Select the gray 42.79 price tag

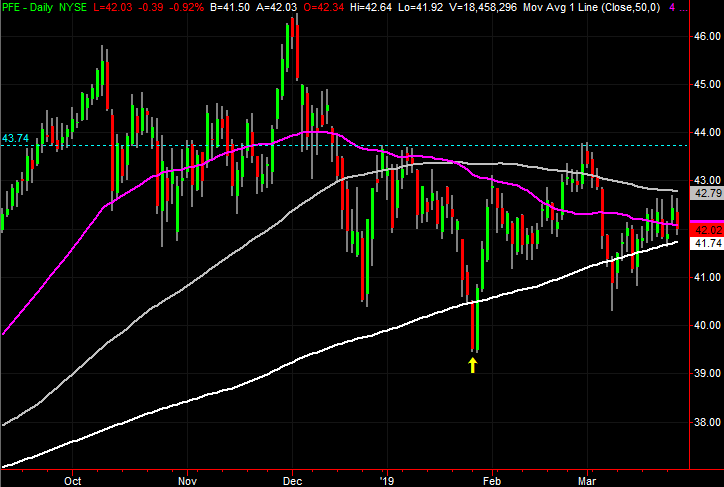706,193
